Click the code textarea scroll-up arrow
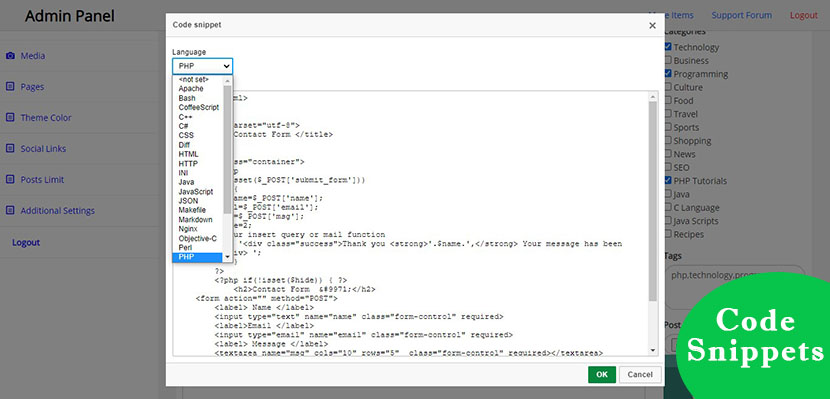Screen dimensions: 830x399 tap(653, 97)
